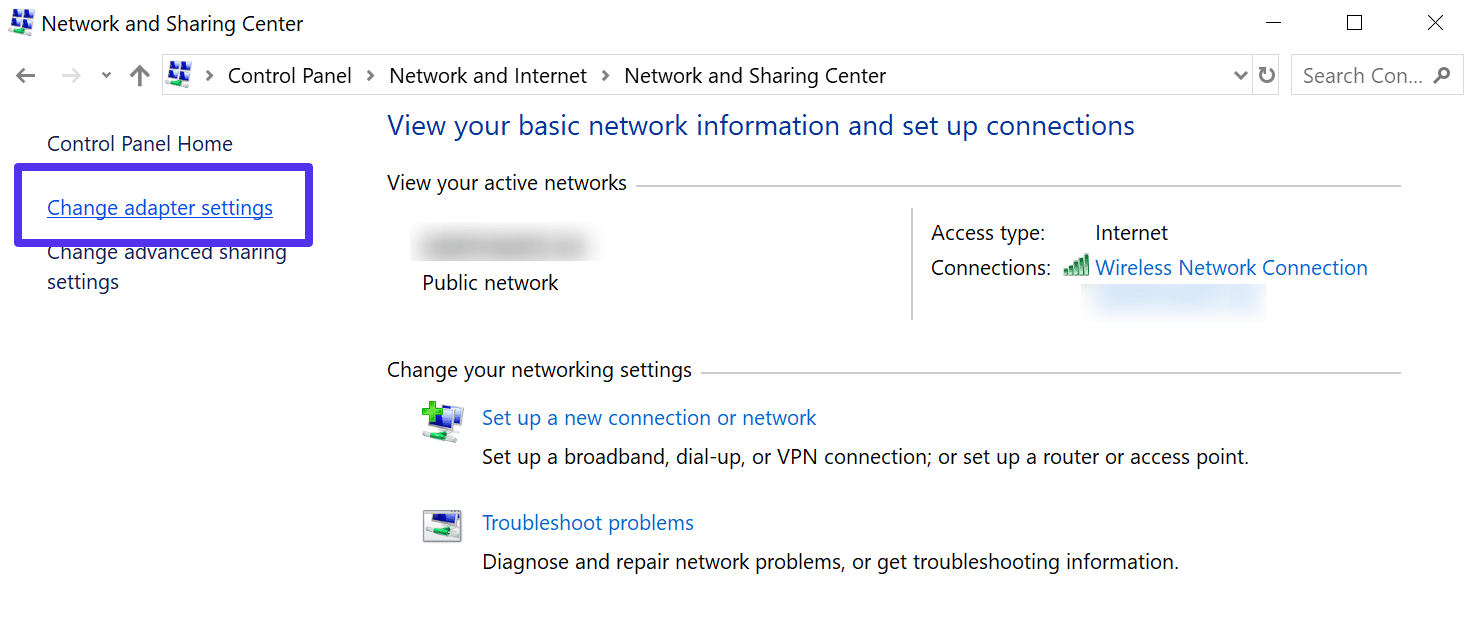The image size is (1469, 626).
Task: Click inside the search field
Action: click(x=1360, y=75)
